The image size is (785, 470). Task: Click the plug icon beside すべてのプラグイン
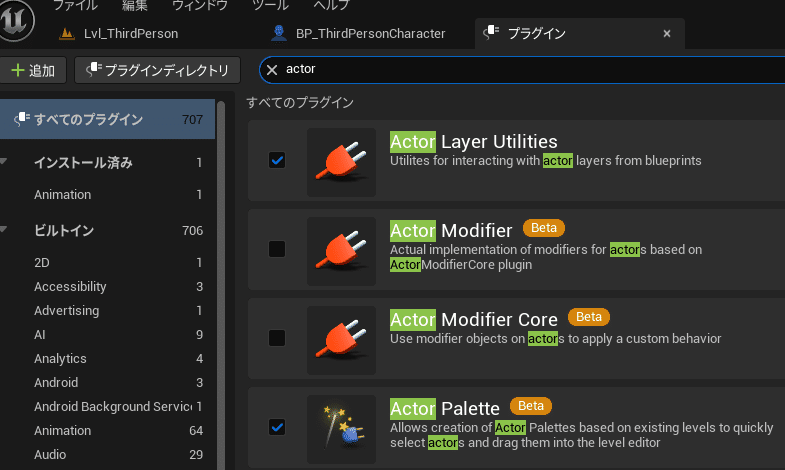tap(22, 119)
